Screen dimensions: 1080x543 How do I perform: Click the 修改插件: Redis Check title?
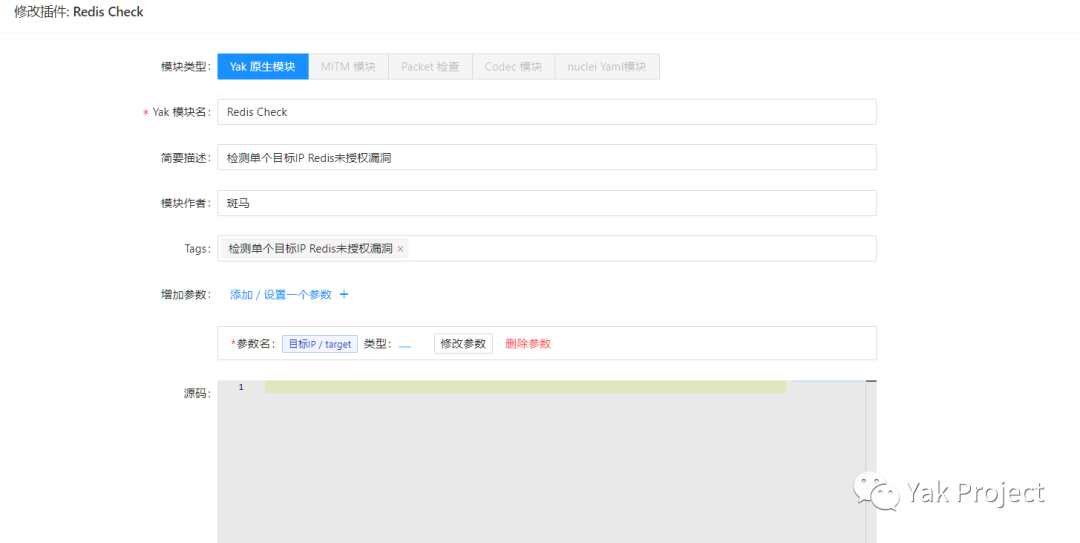79,12
